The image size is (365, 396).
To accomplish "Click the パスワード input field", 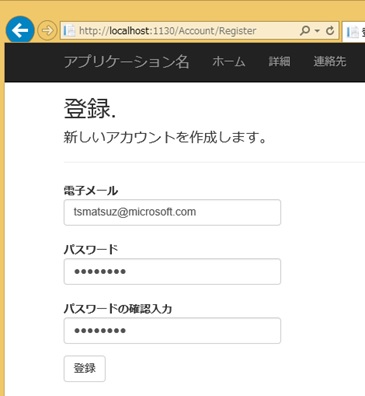I will (x=172, y=272).
